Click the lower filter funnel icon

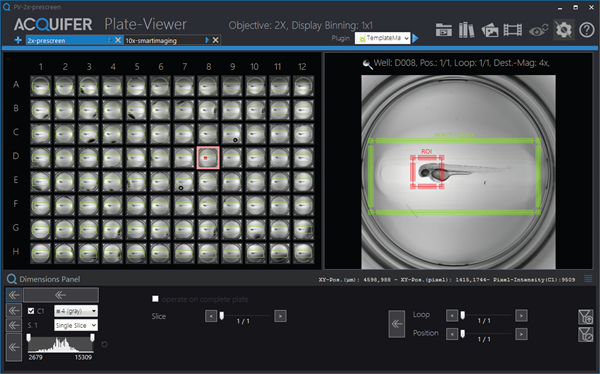point(585,334)
